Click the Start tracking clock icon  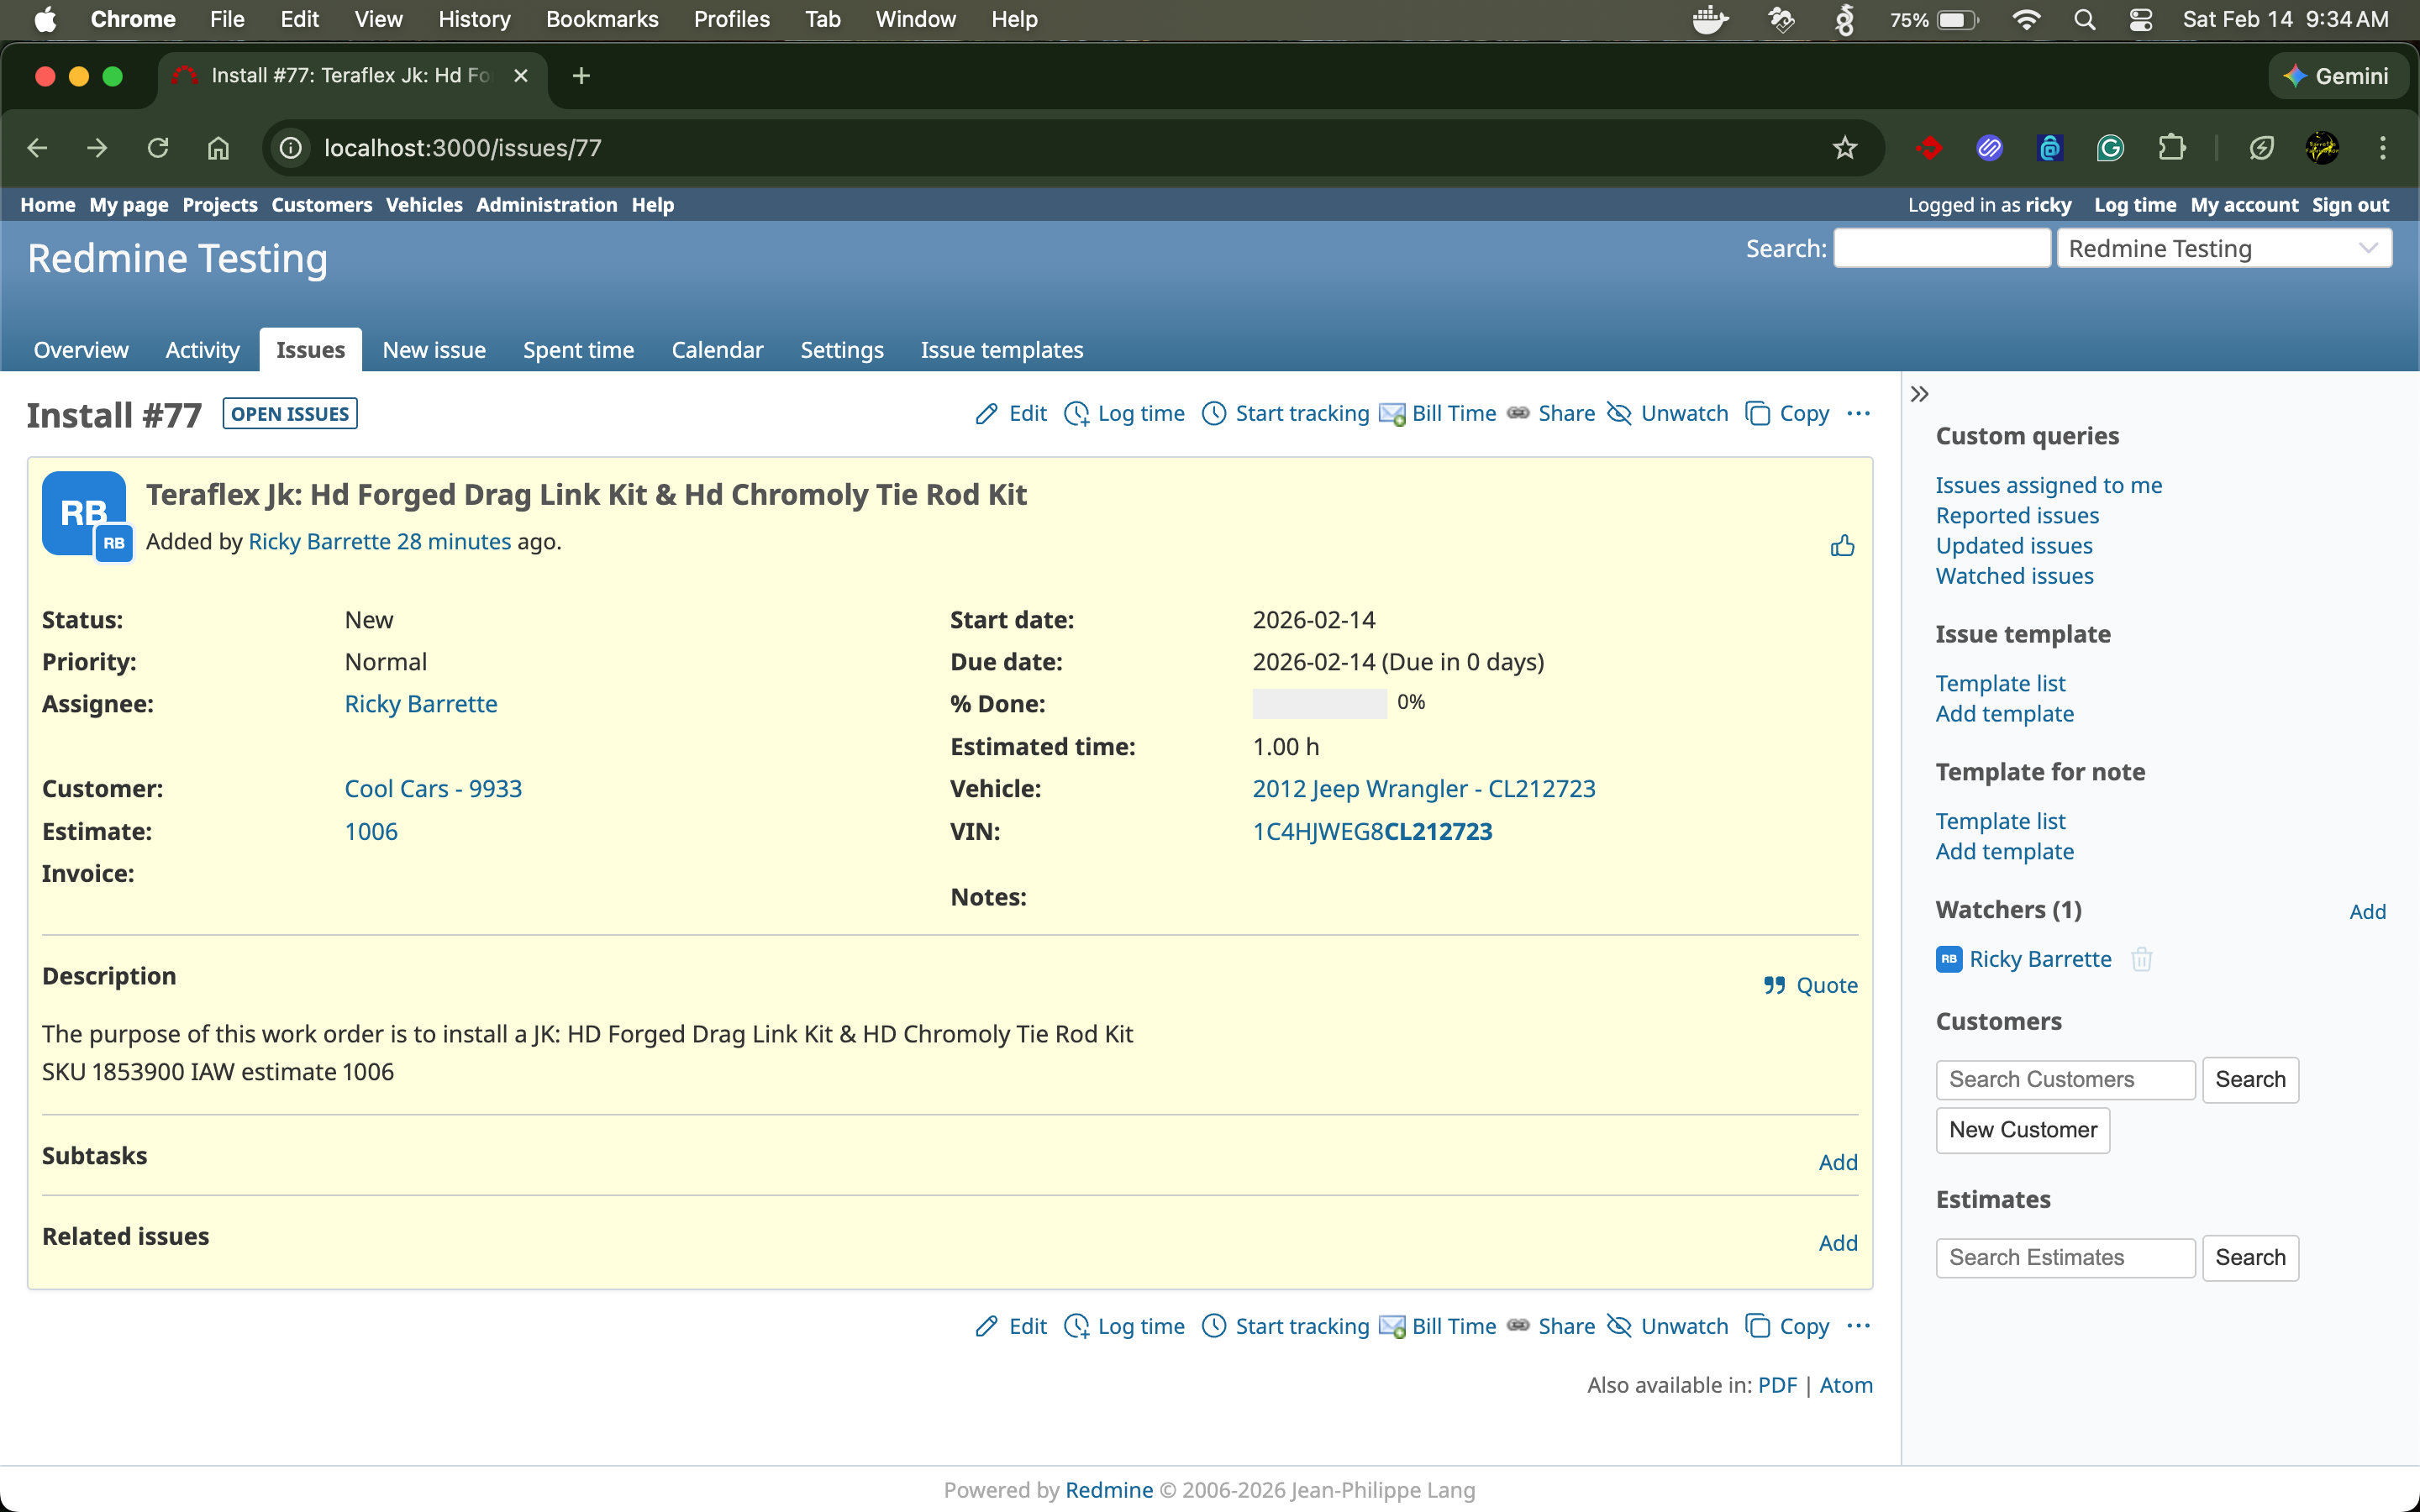tap(1213, 414)
